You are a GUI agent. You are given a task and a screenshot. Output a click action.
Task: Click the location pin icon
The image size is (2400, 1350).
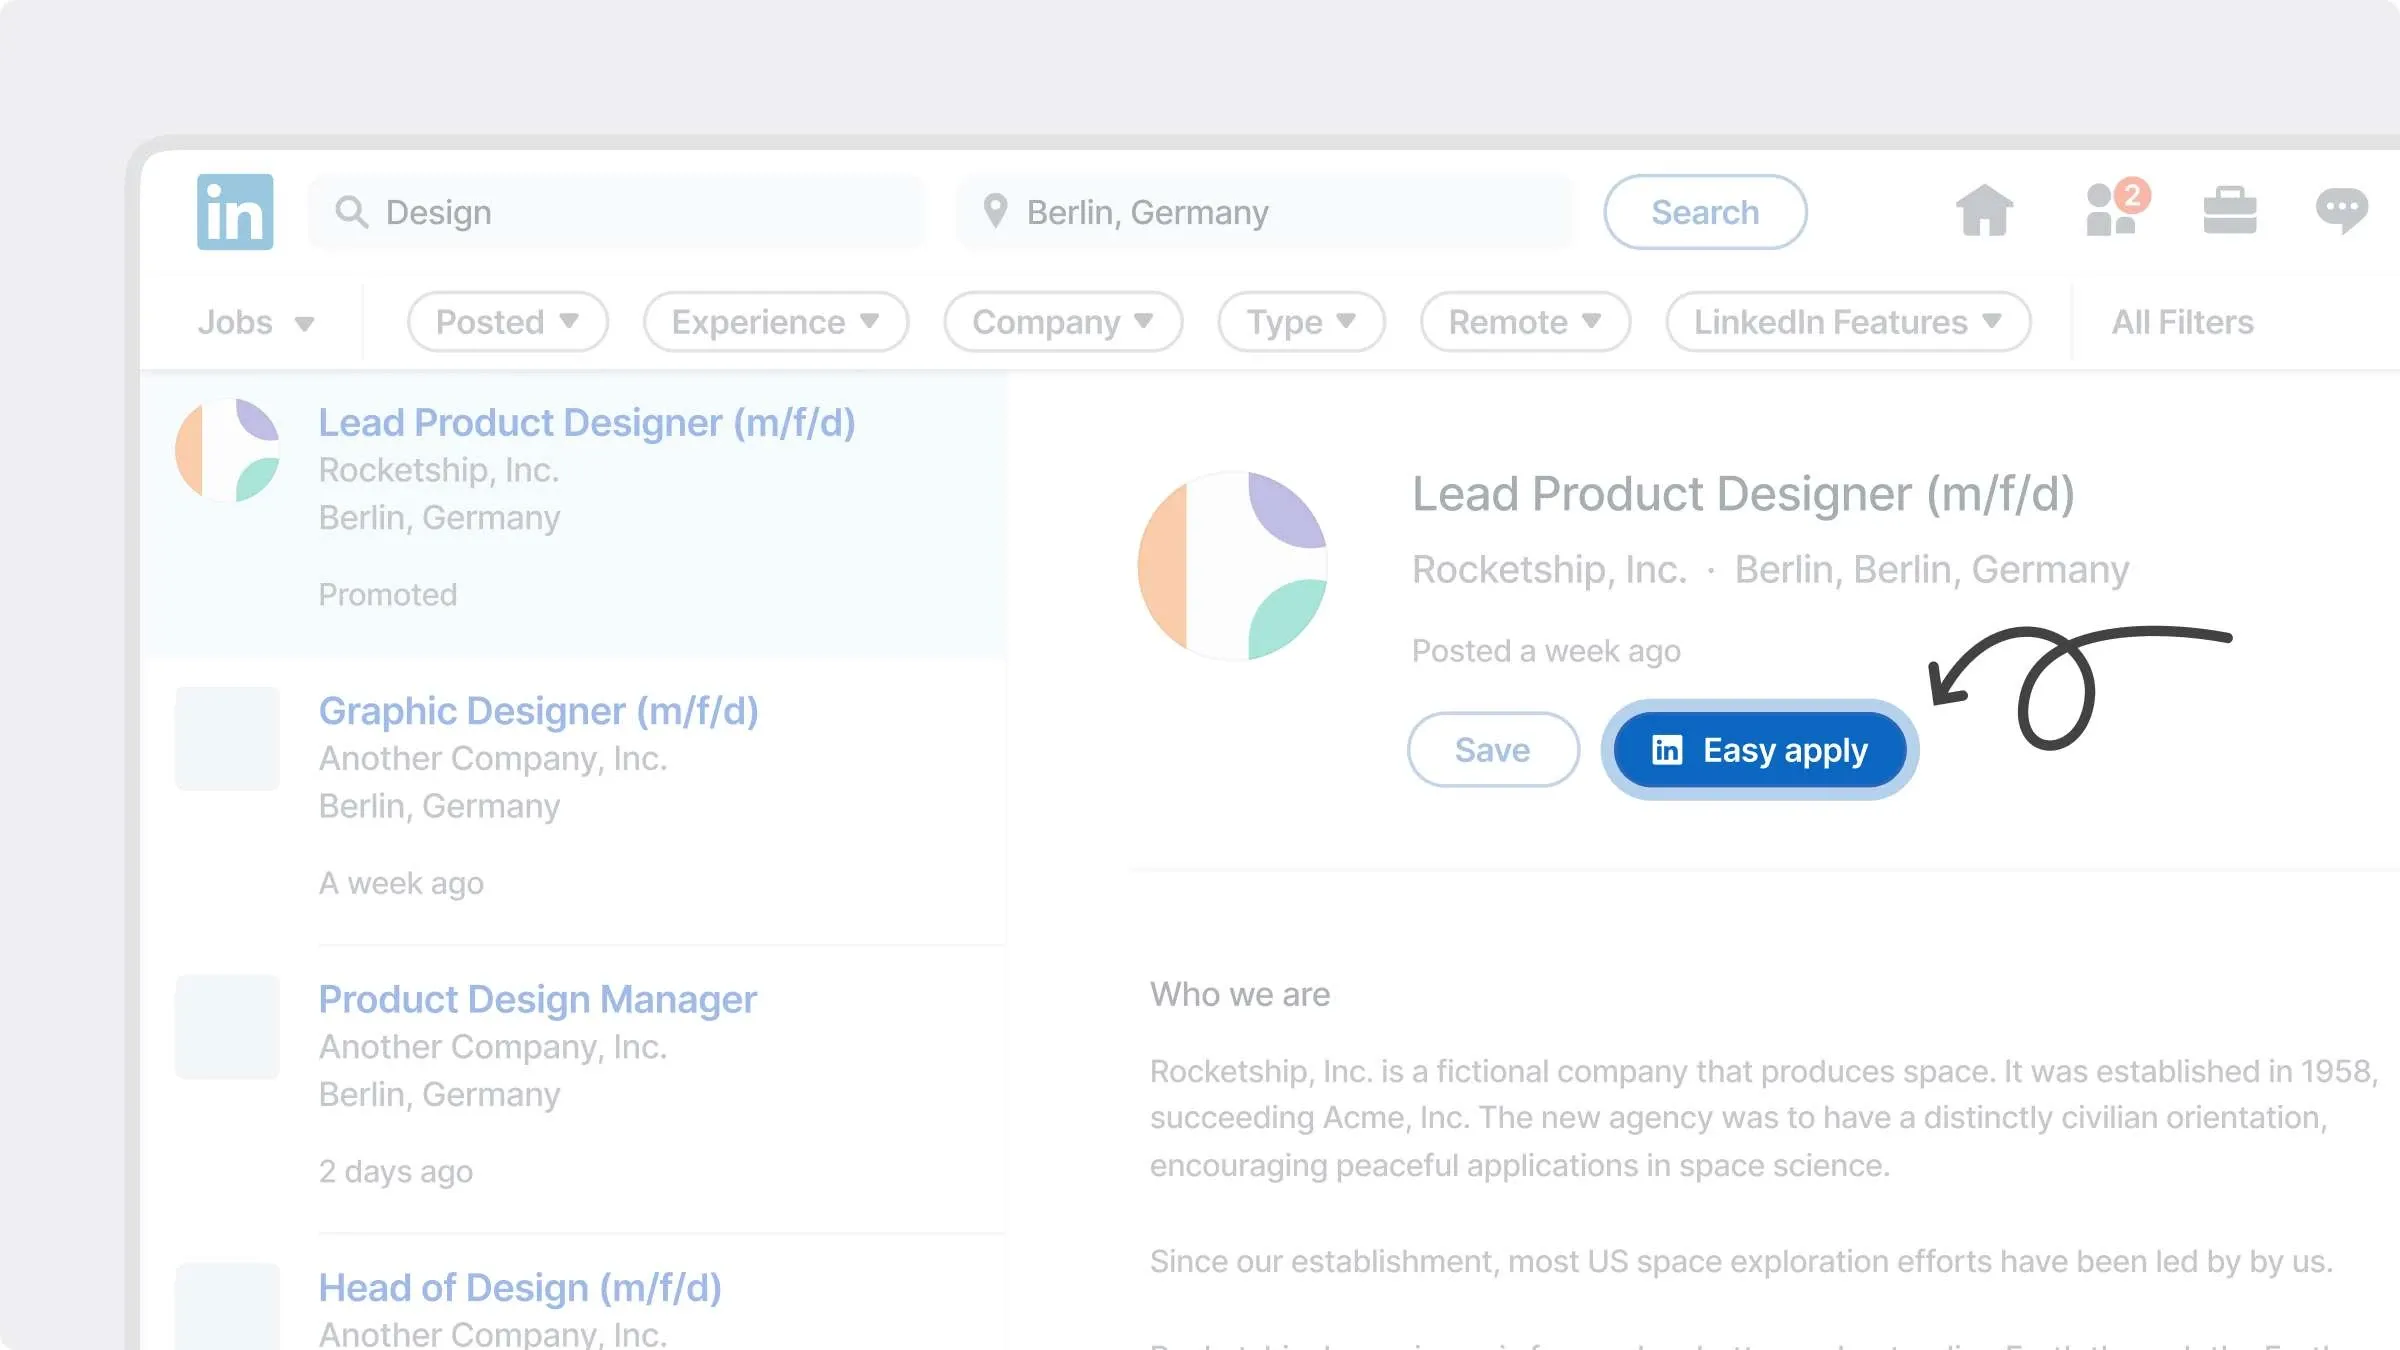click(994, 211)
